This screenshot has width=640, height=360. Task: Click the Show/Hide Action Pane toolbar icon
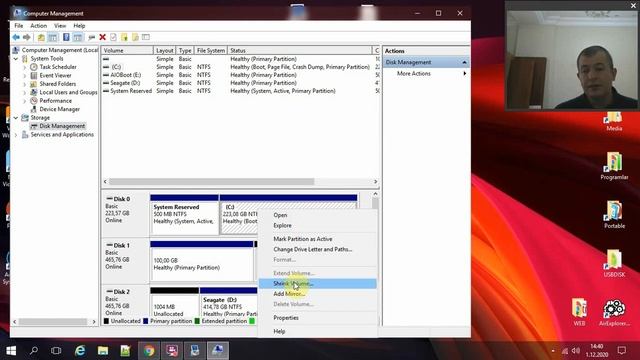pos(78,37)
